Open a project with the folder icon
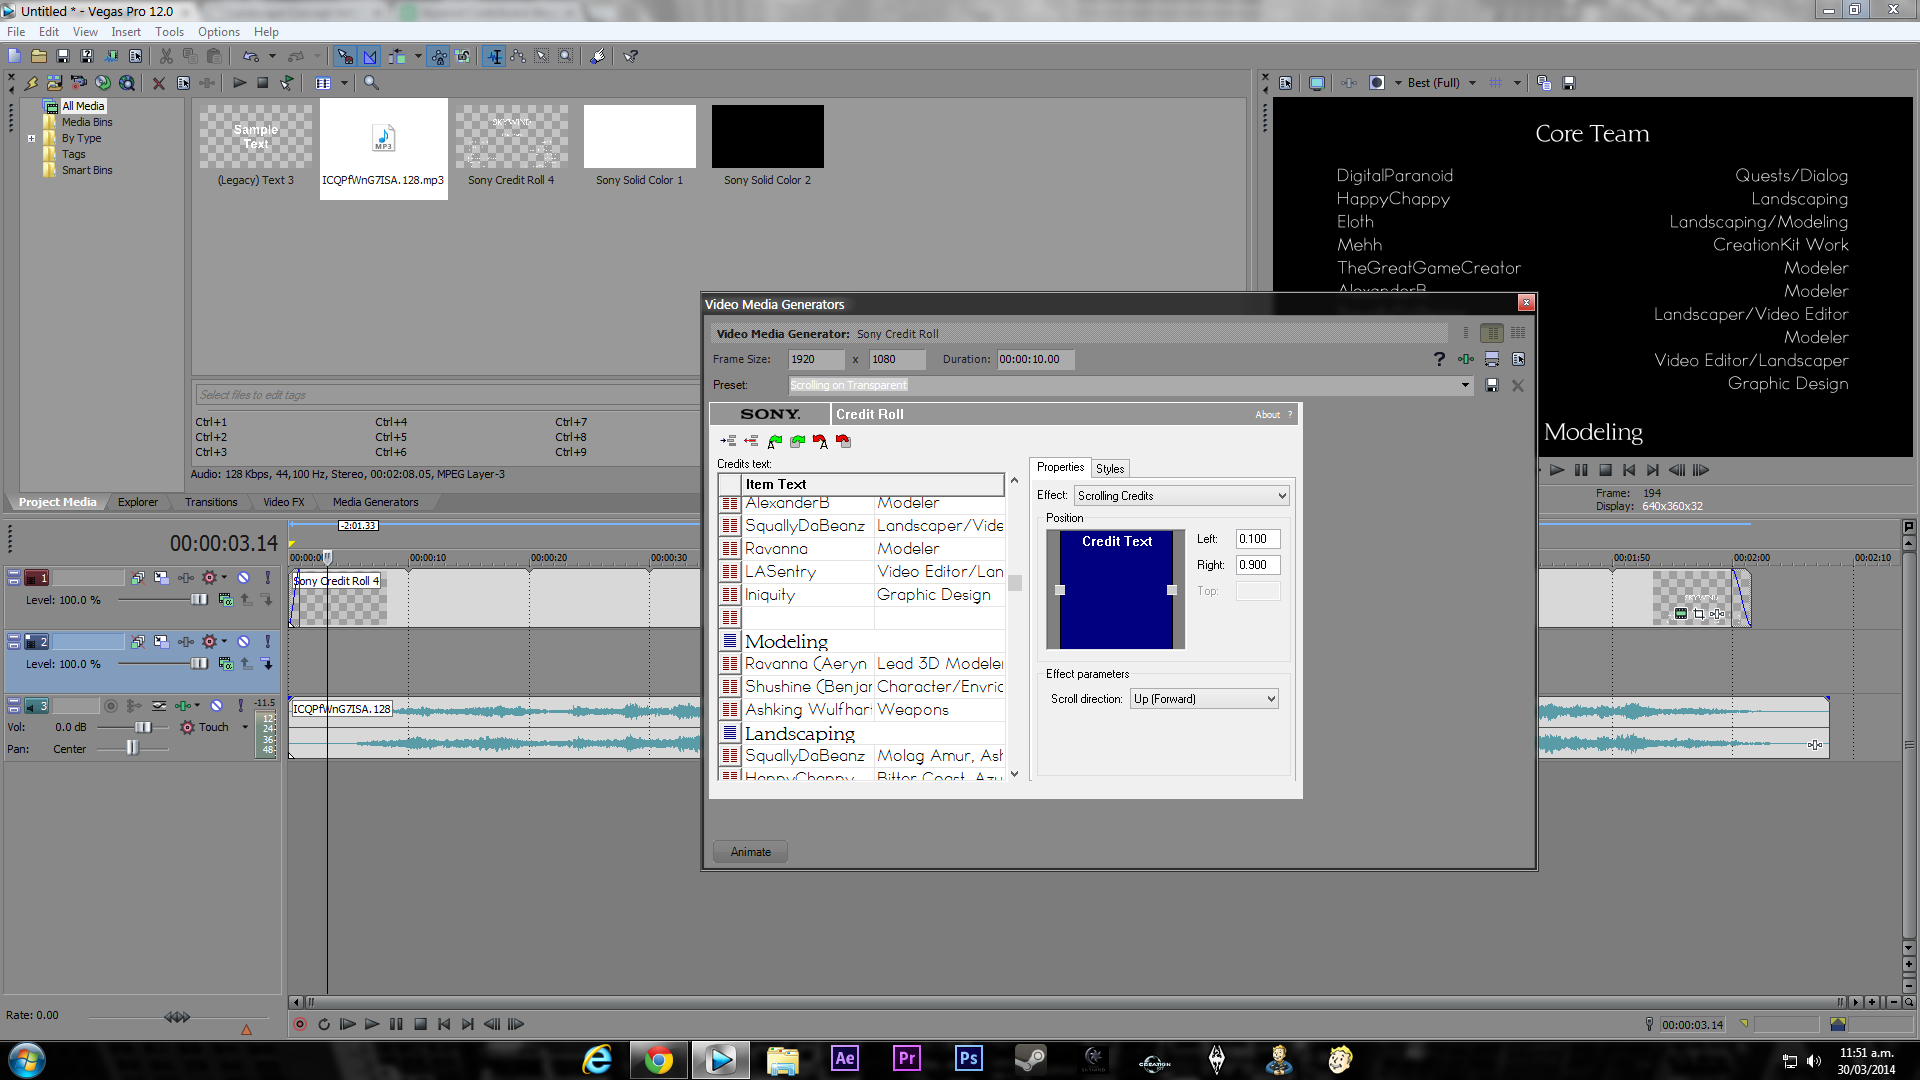The width and height of the screenshot is (1920, 1080). pyautogui.click(x=39, y=57)
